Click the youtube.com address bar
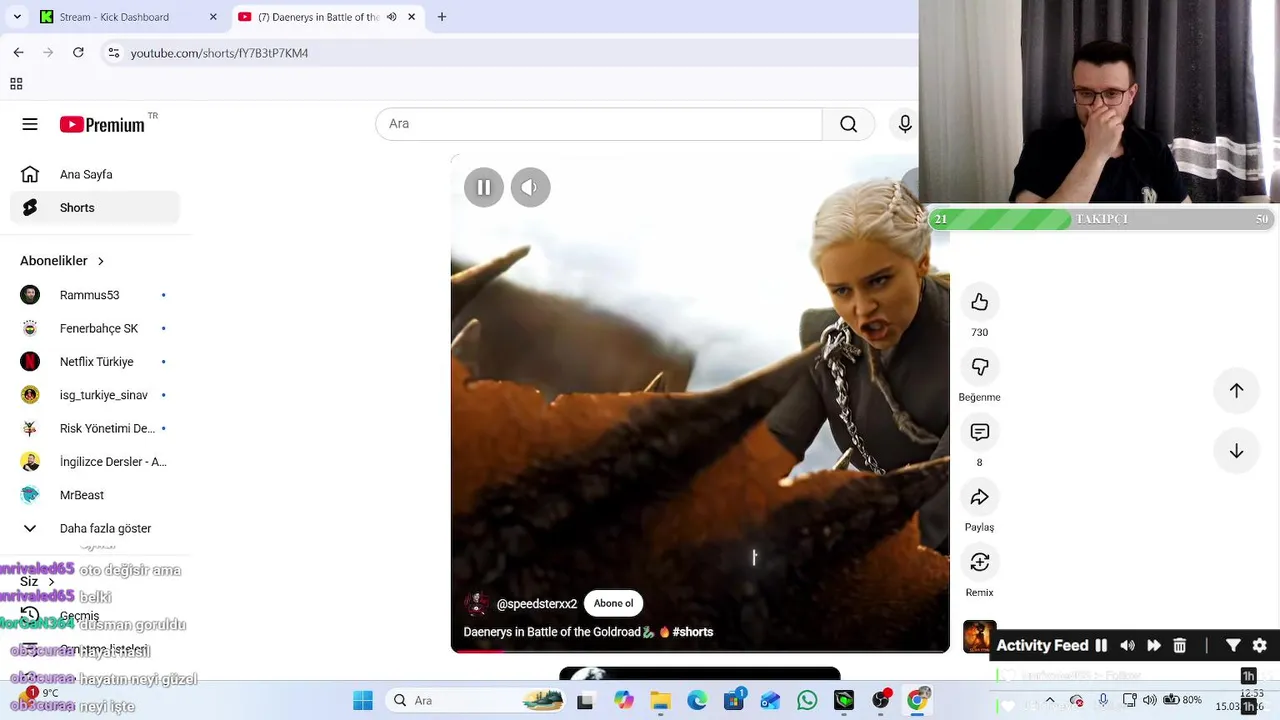This screenshot has width=1280, height=720. [510, 53]
